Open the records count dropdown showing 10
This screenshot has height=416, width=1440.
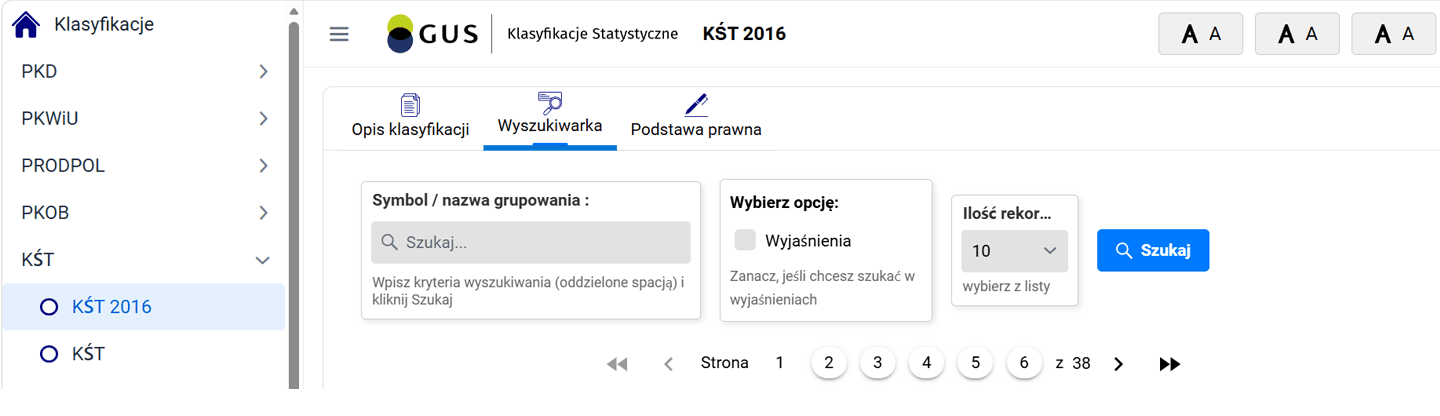(x=1015, y=251)
